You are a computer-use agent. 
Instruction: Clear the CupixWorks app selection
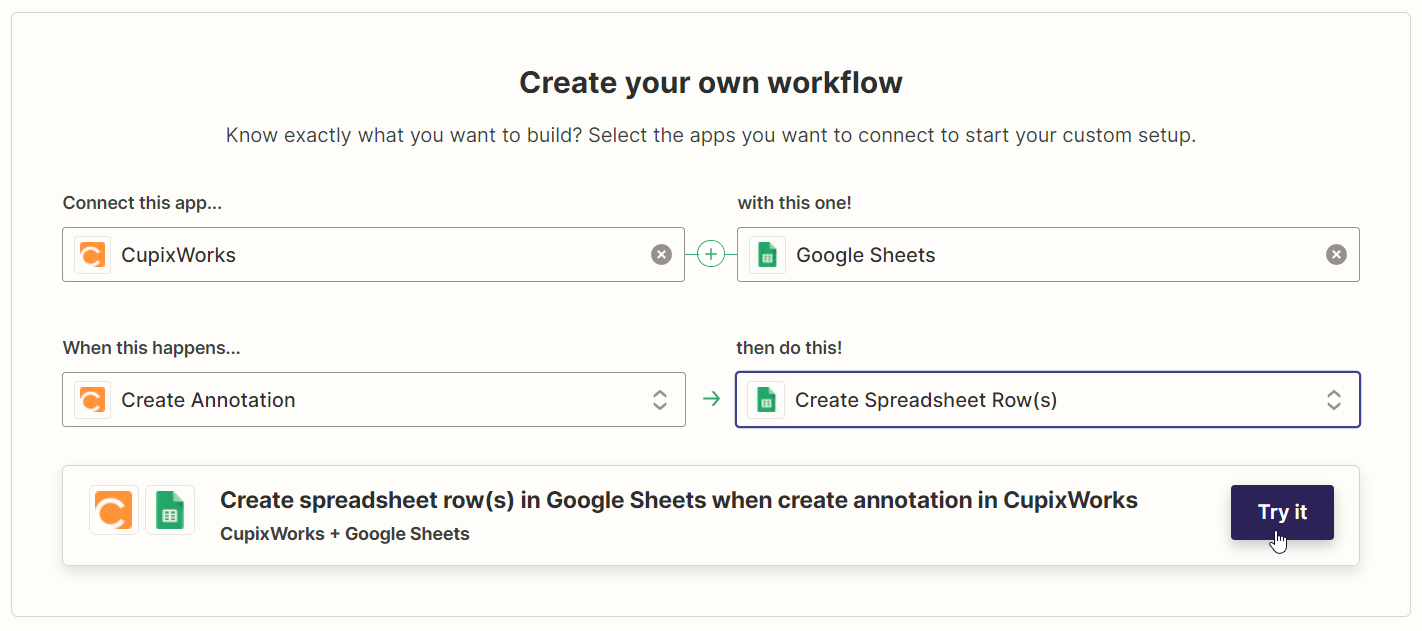[x=661, y=255]
